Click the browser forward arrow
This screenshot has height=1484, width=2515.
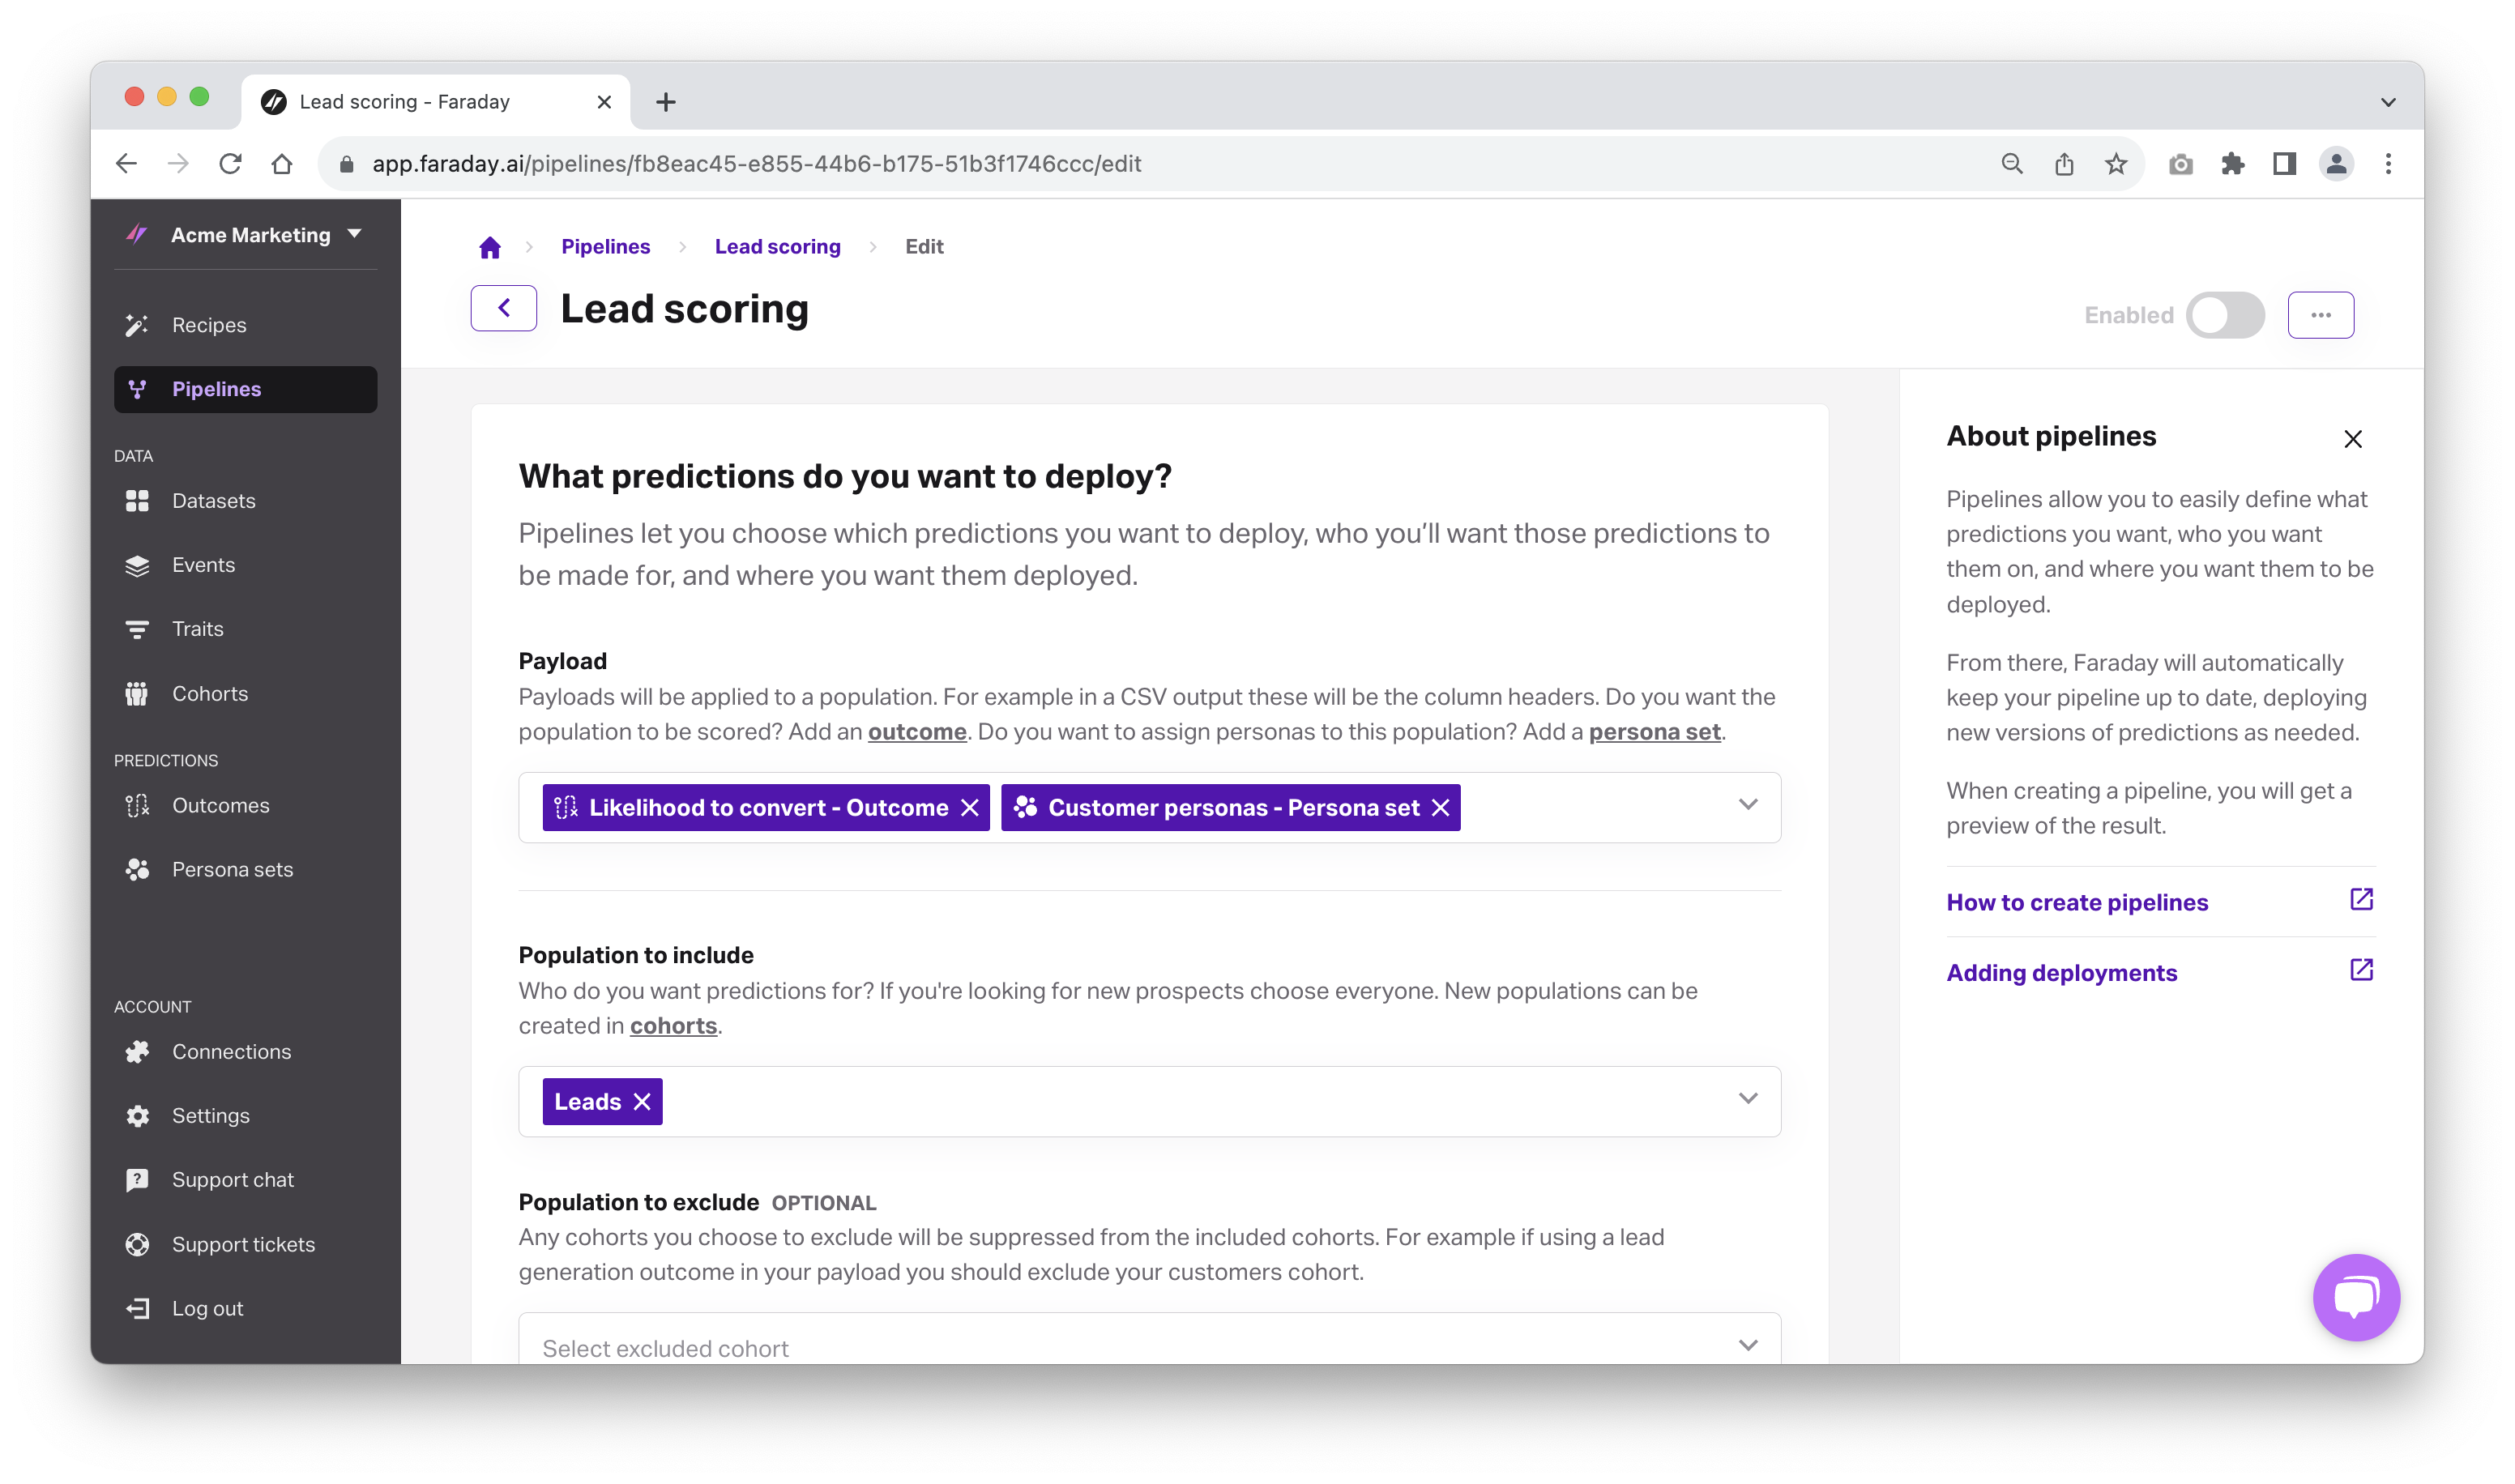[x=178, y=164]
